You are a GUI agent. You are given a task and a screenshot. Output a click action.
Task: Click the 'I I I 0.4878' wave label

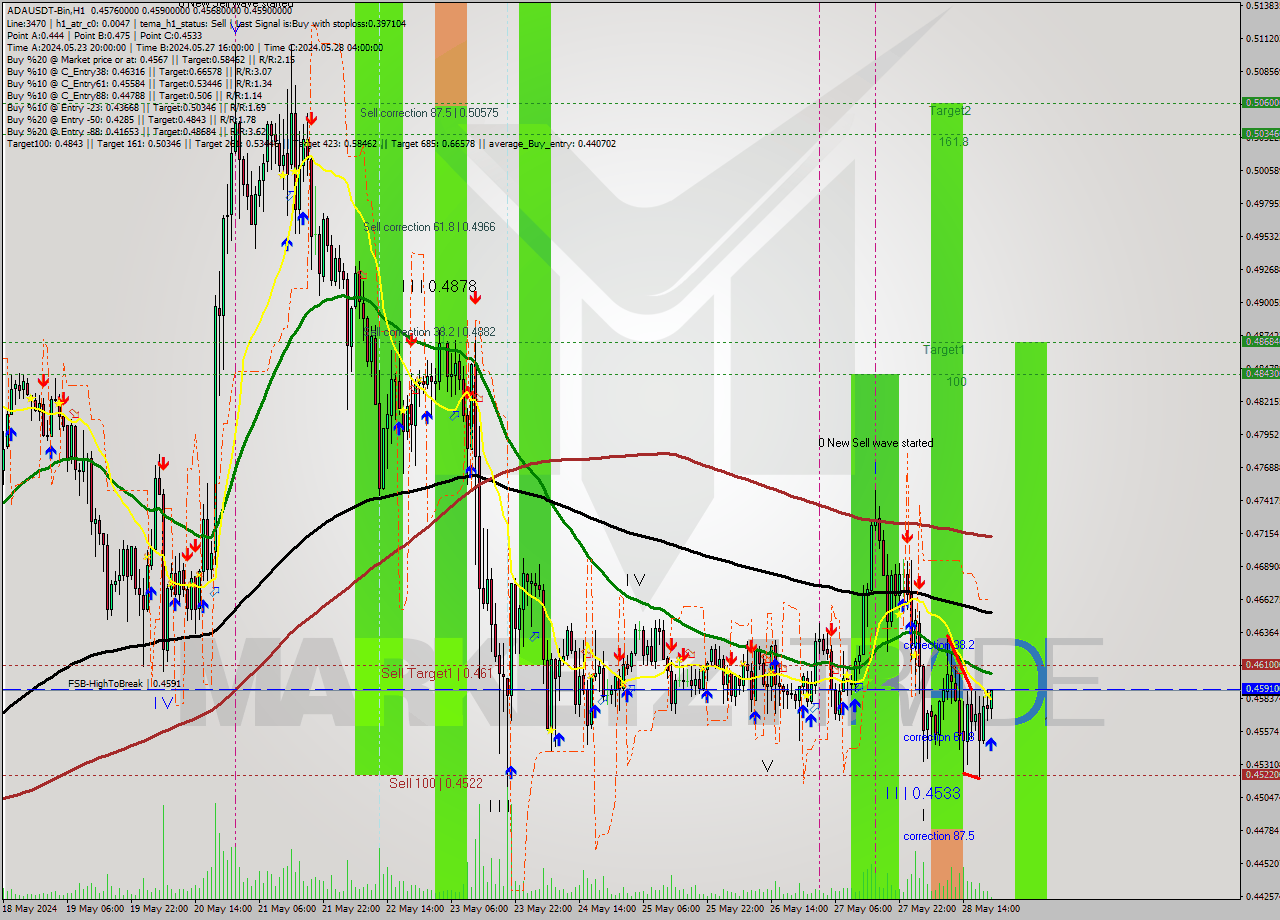click(439, 286)
